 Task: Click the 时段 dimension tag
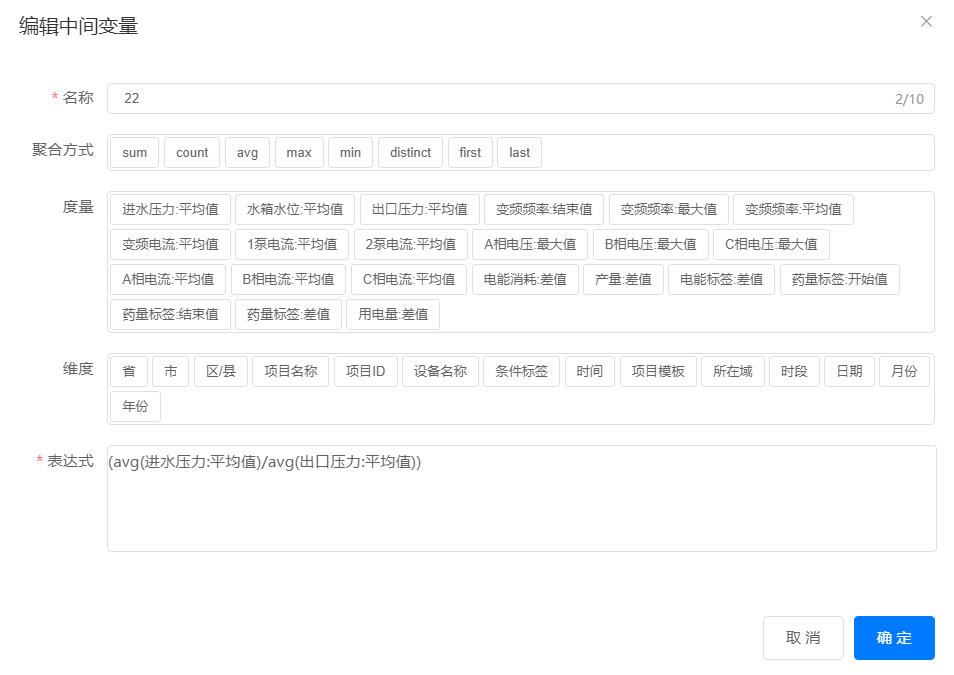click(x=795, y=371)
